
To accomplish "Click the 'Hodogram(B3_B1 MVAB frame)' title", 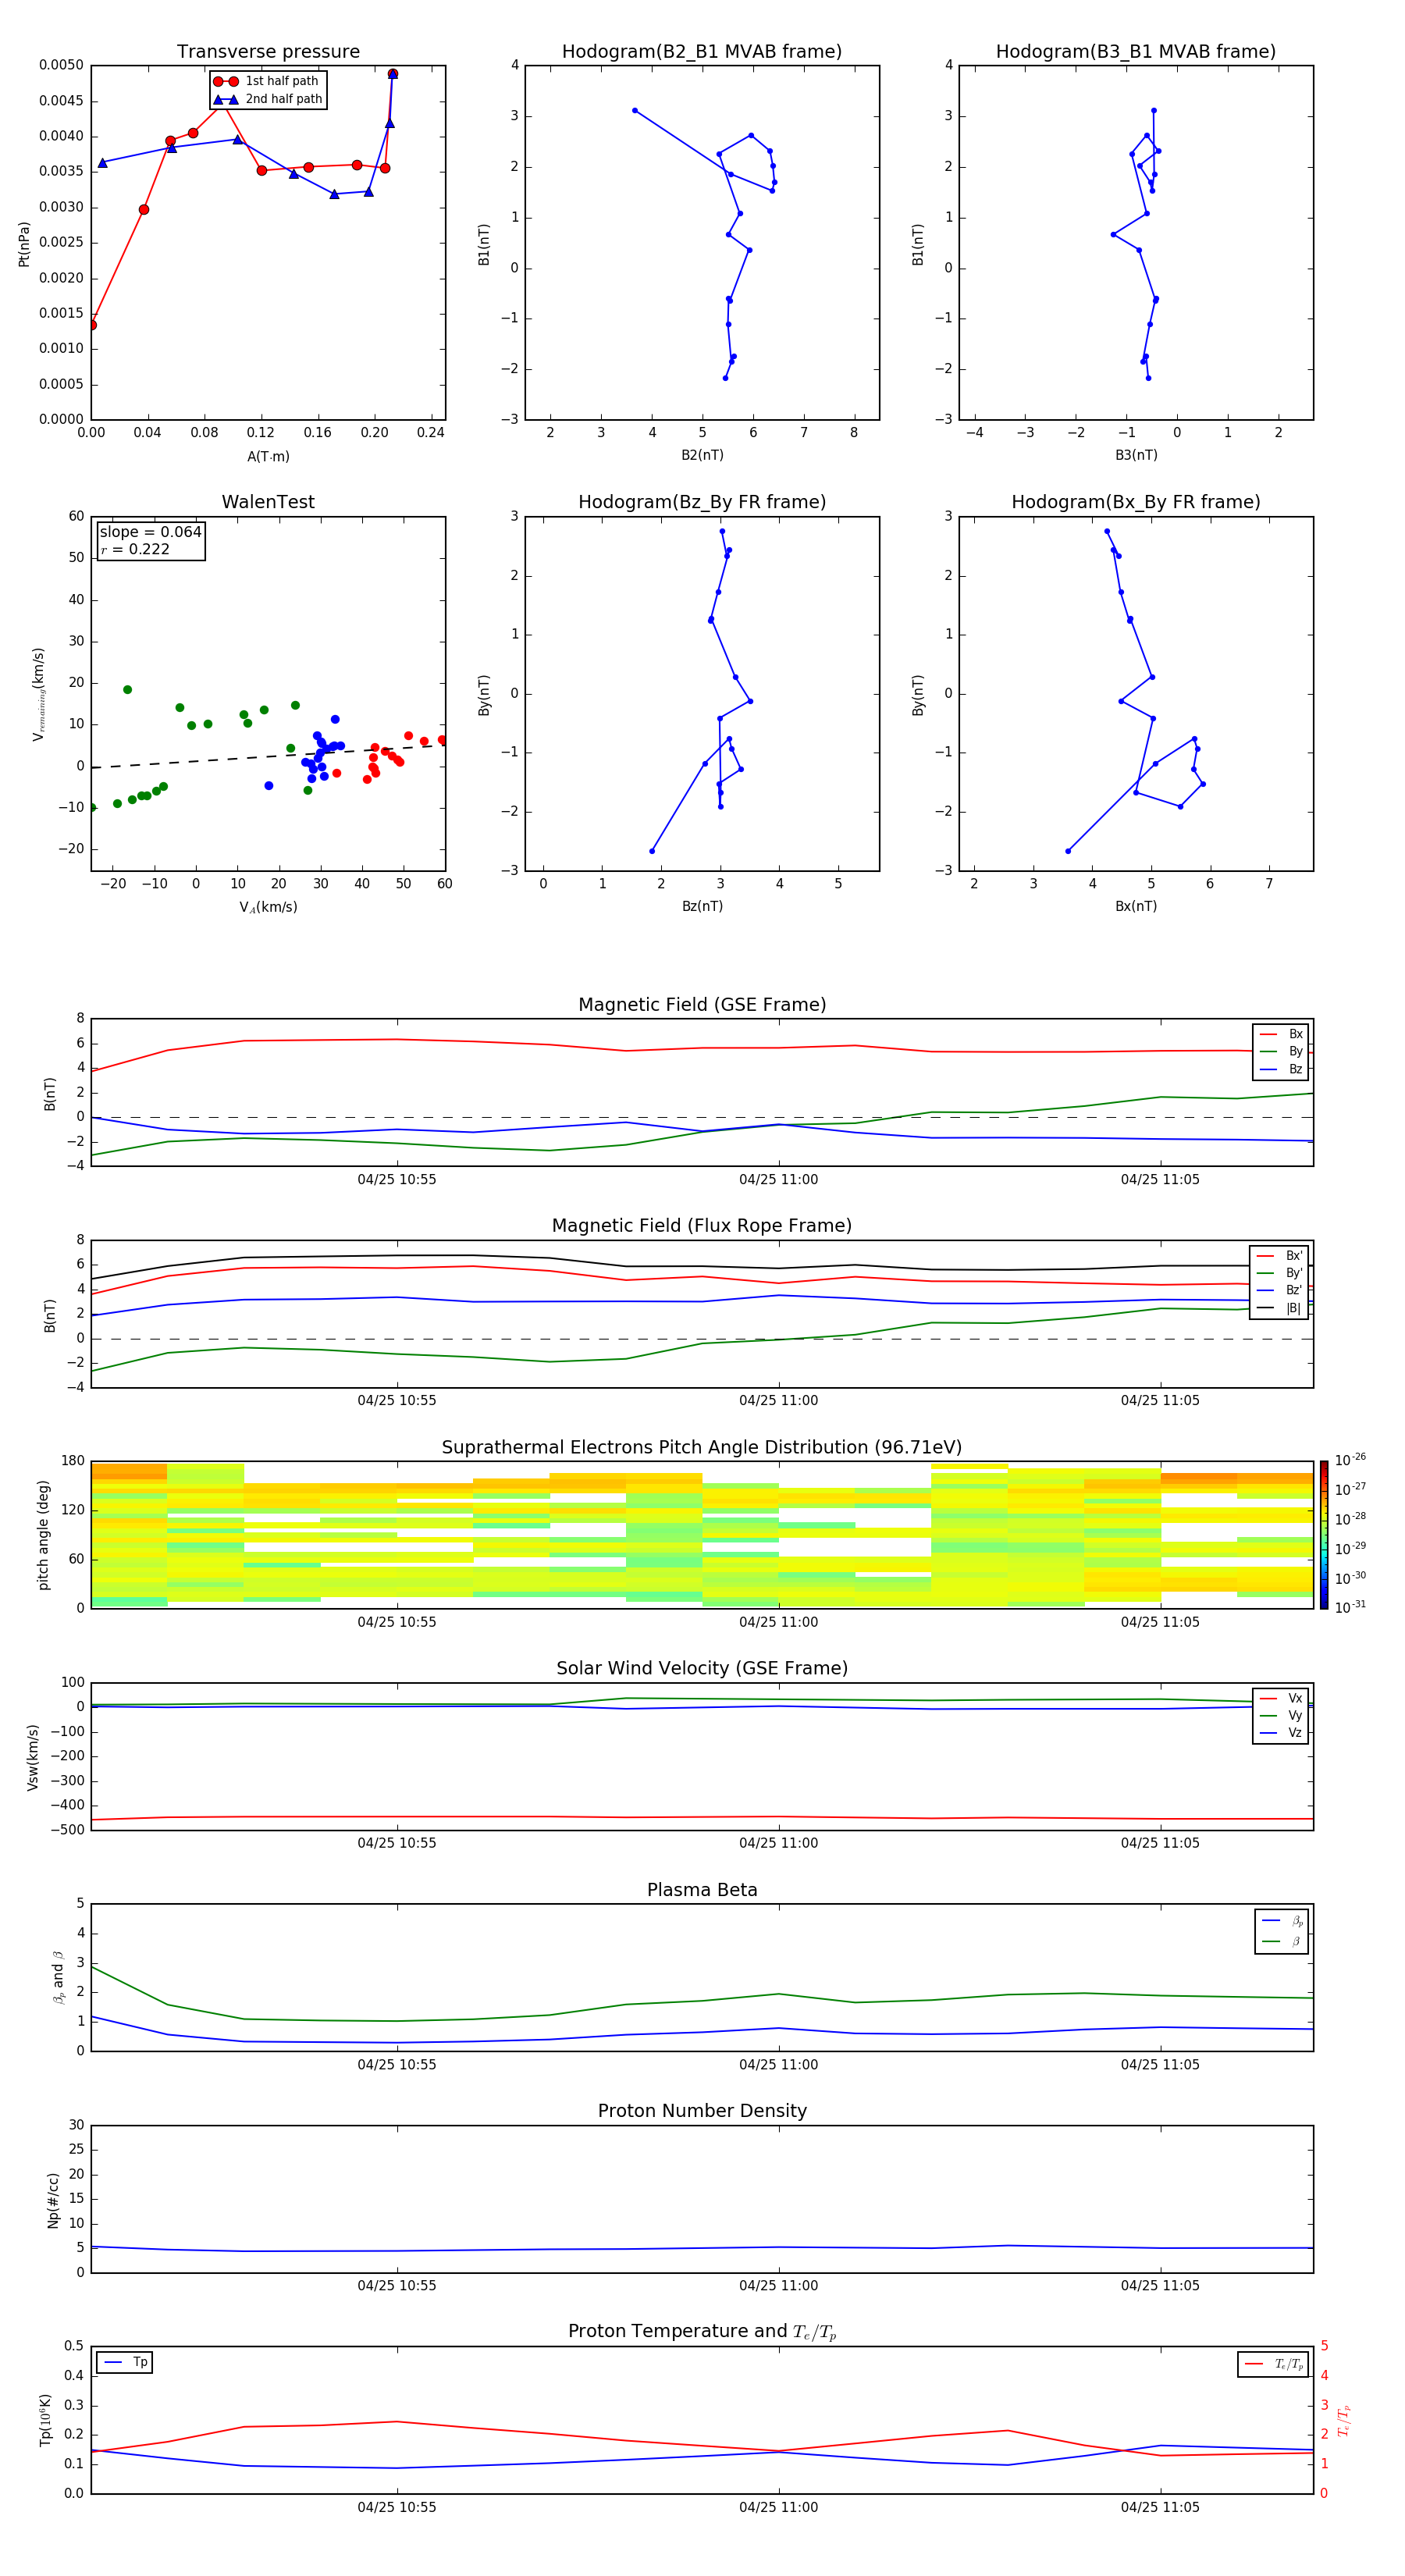I will [1136, 52].
